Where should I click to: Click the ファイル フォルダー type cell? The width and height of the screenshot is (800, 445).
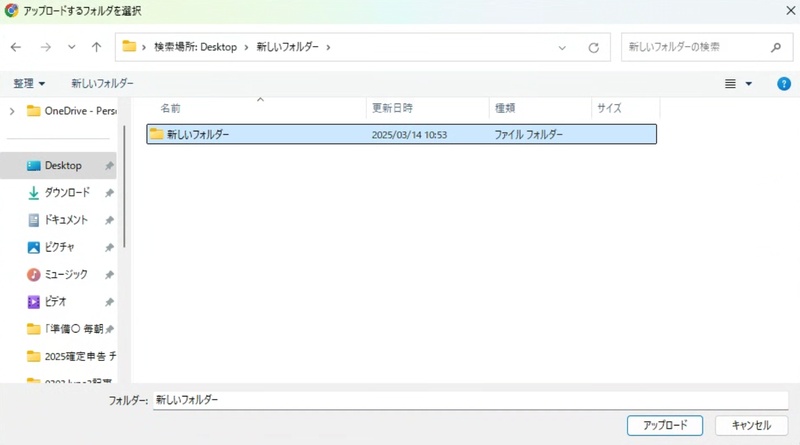529,135
